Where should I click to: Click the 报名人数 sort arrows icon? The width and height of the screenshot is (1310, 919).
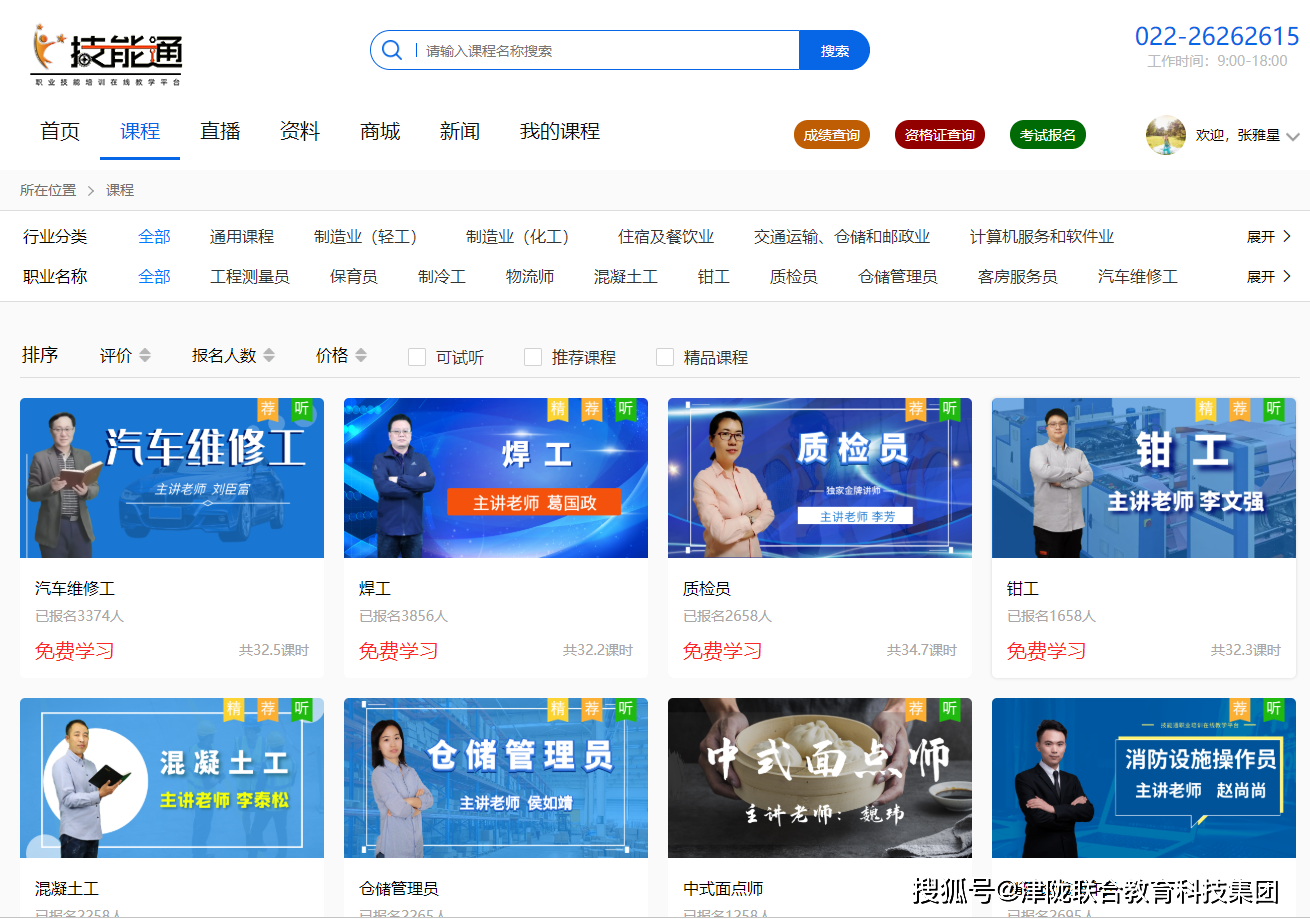pyautogui.click(x=269, y=355)
